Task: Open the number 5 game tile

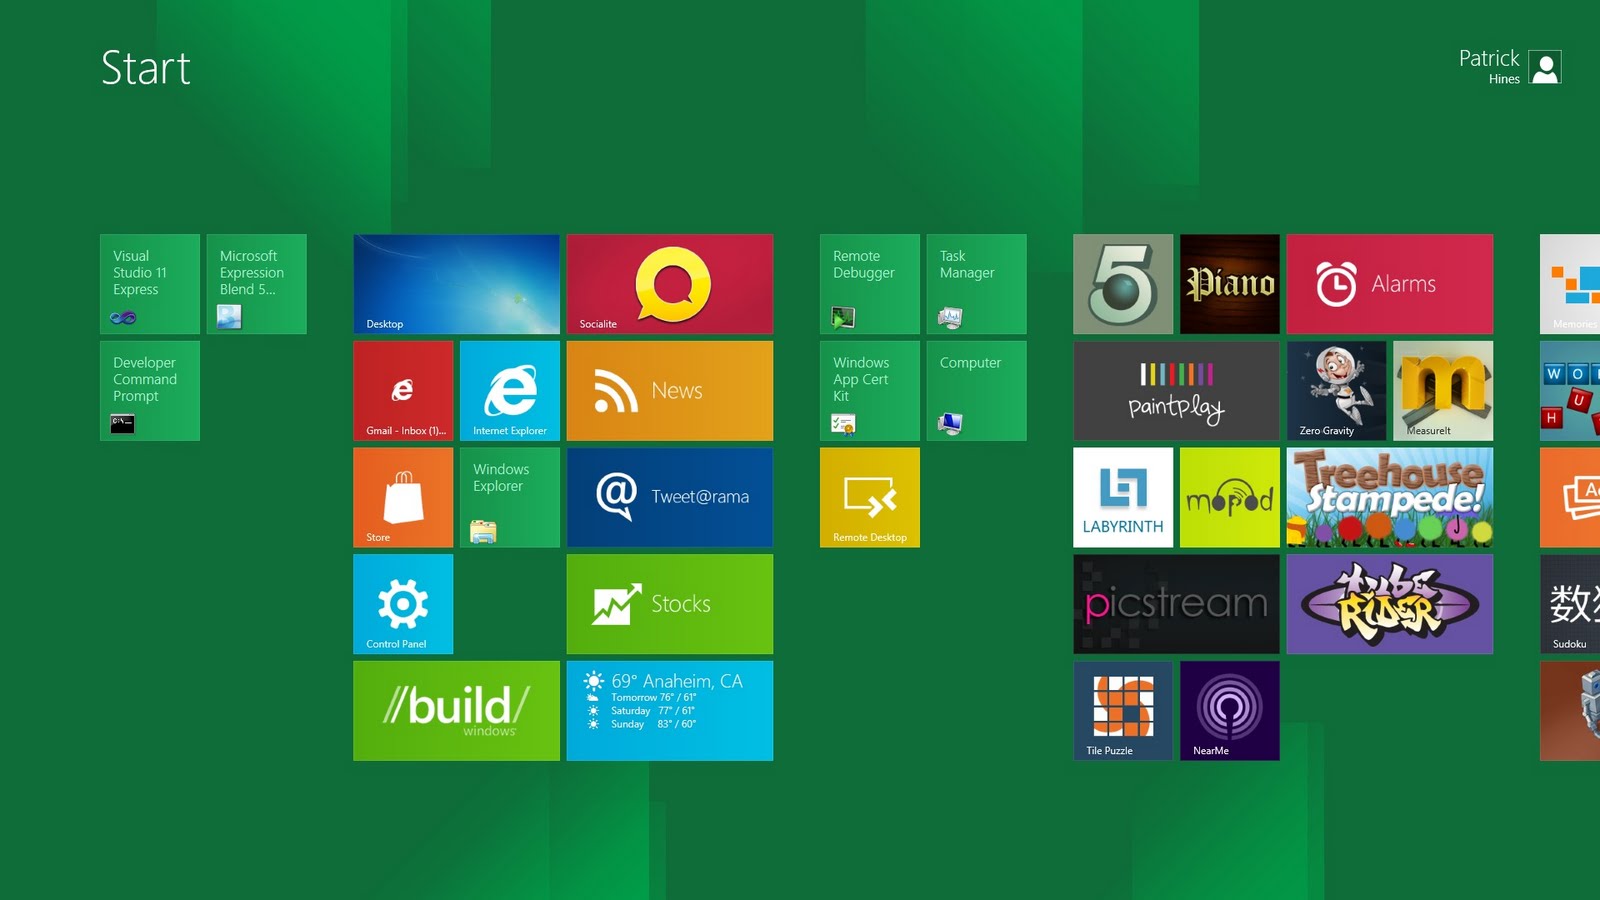Action: (1123, 284)
